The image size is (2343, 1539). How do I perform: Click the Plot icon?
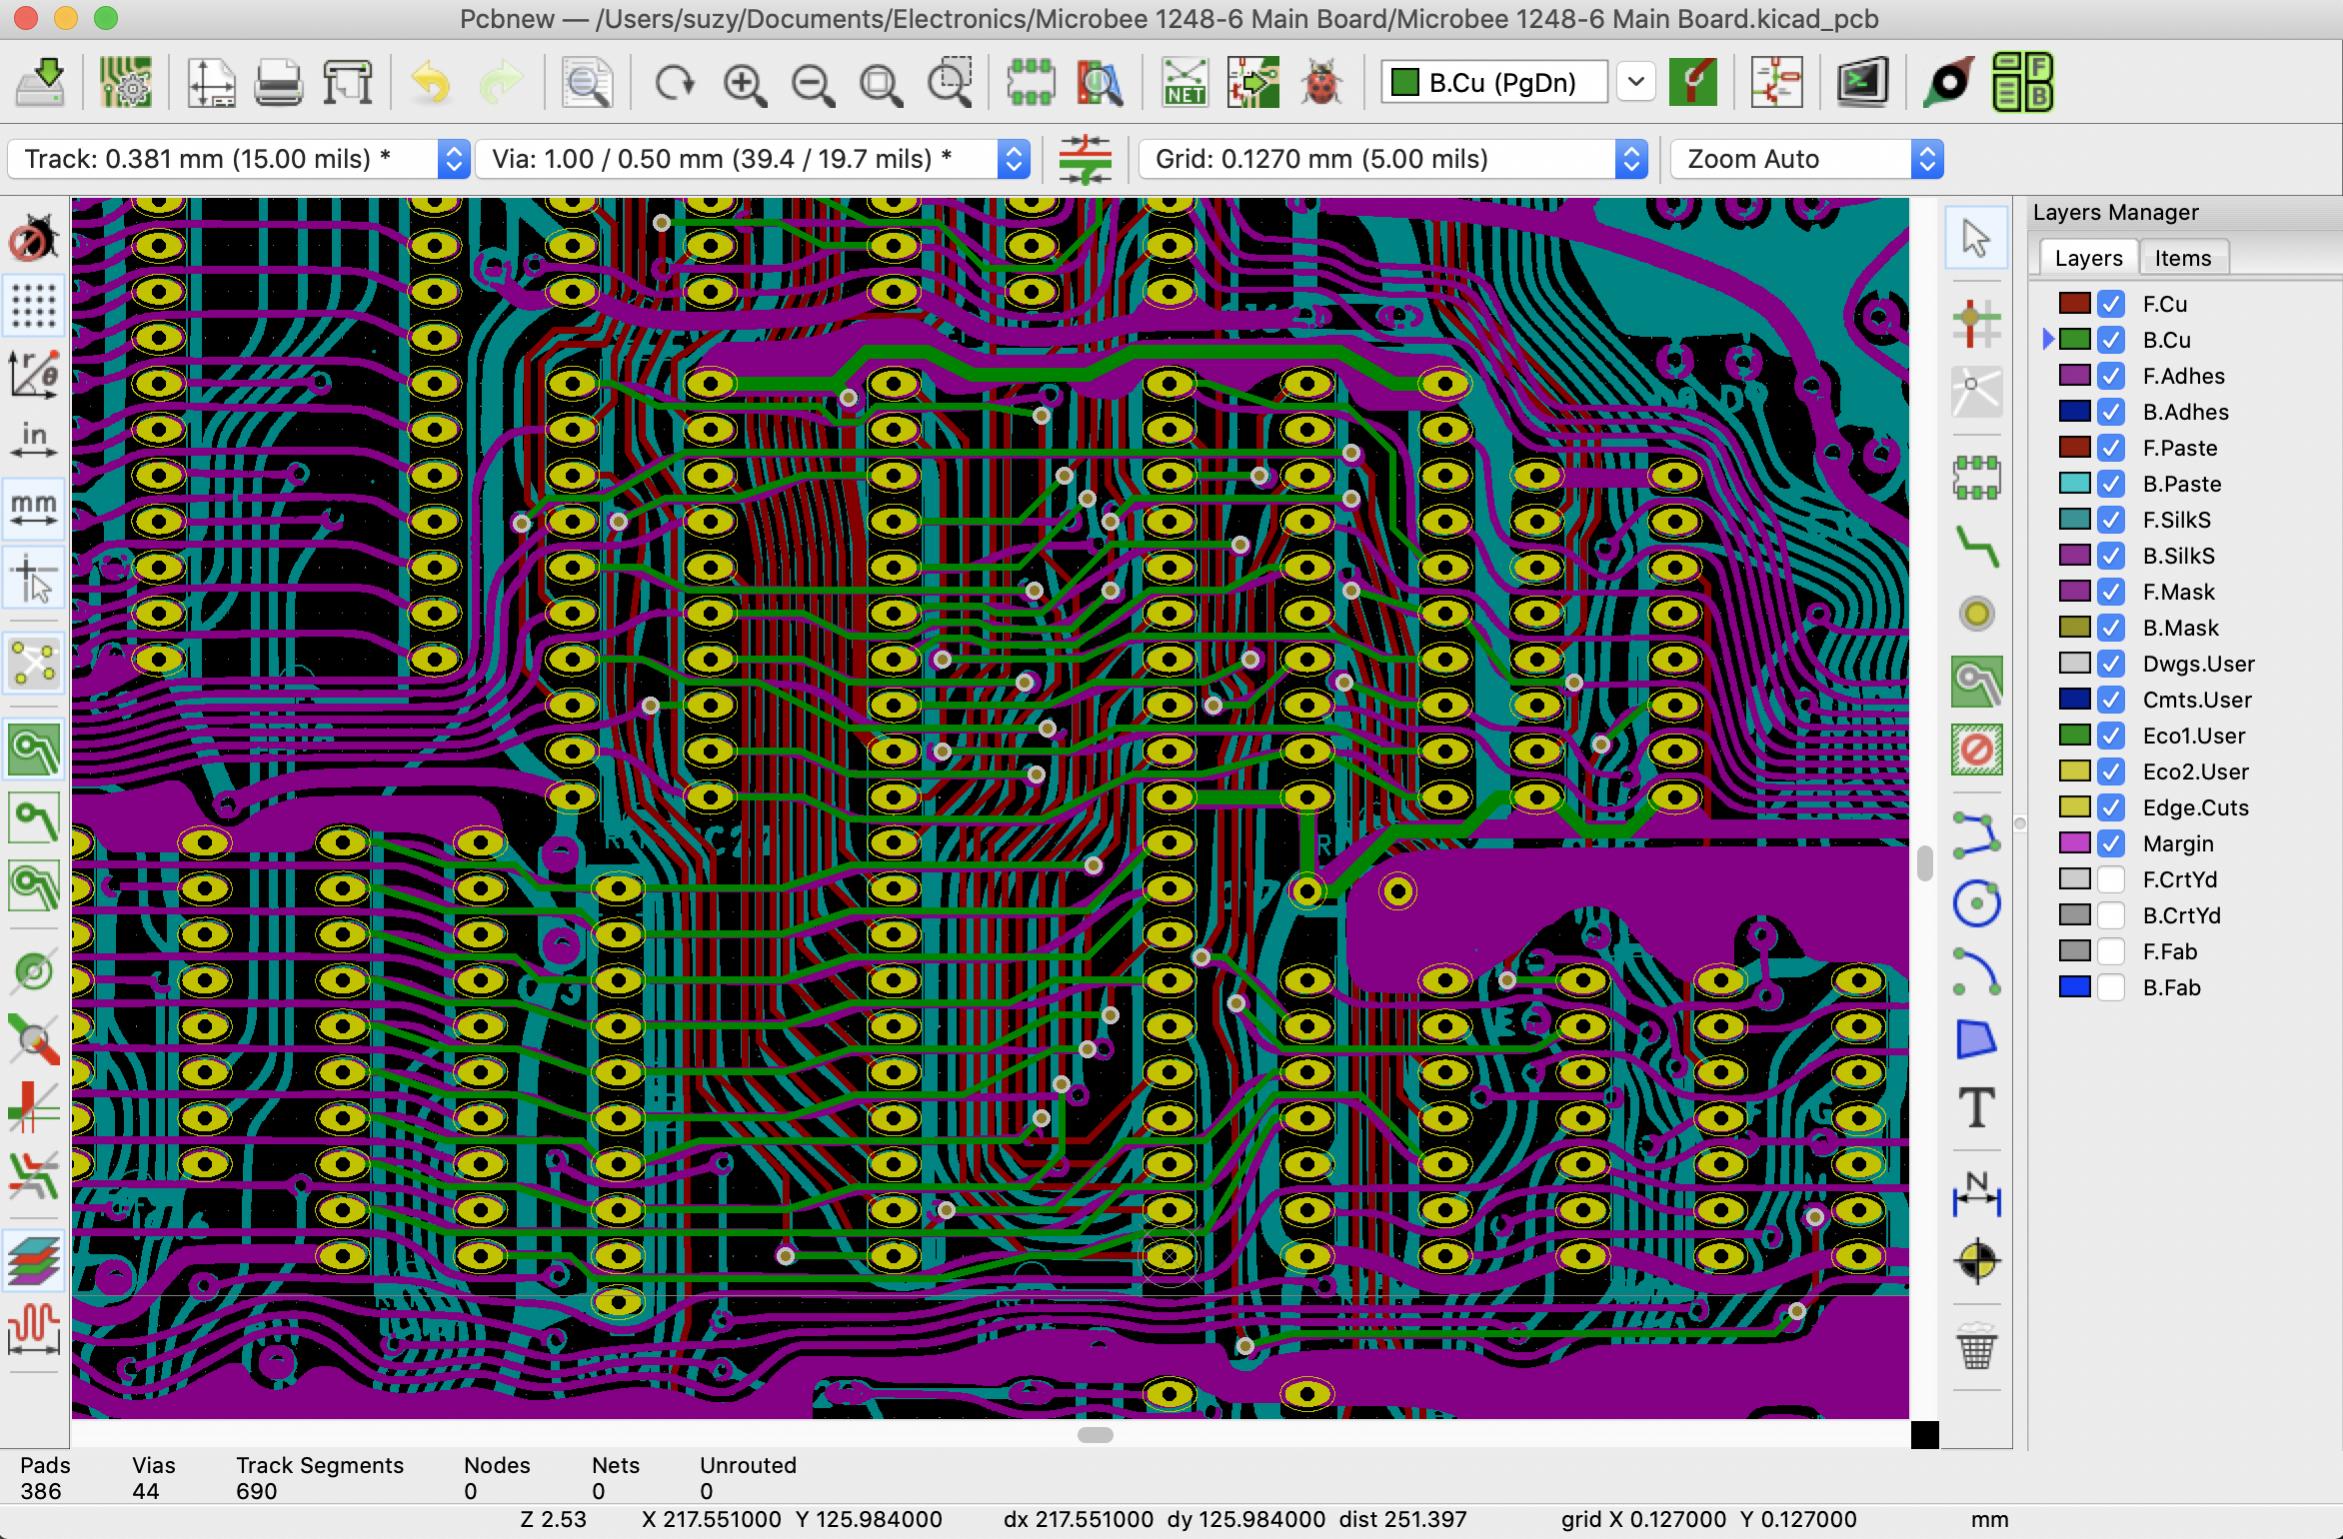click(x=347, y=82)
